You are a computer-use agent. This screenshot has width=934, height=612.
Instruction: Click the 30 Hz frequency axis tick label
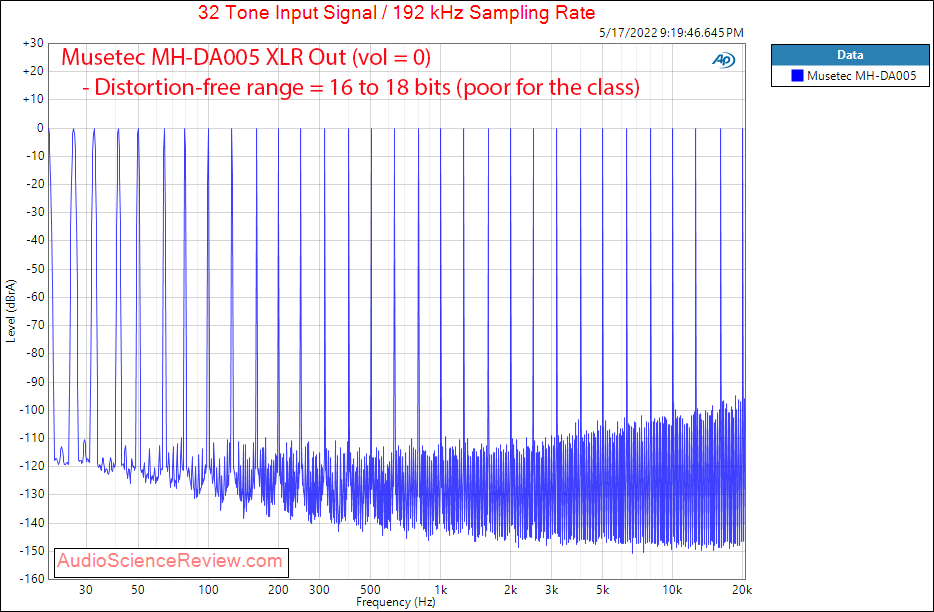(x=86, y=590)
